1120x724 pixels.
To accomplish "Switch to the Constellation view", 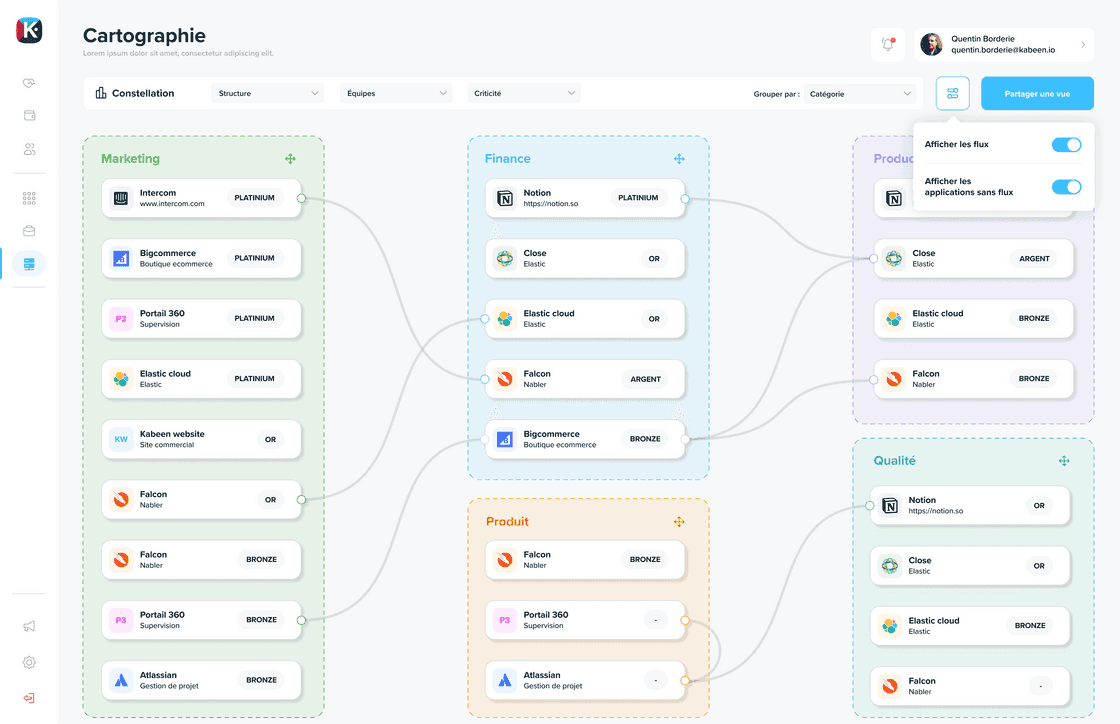I will click(135, 92).
